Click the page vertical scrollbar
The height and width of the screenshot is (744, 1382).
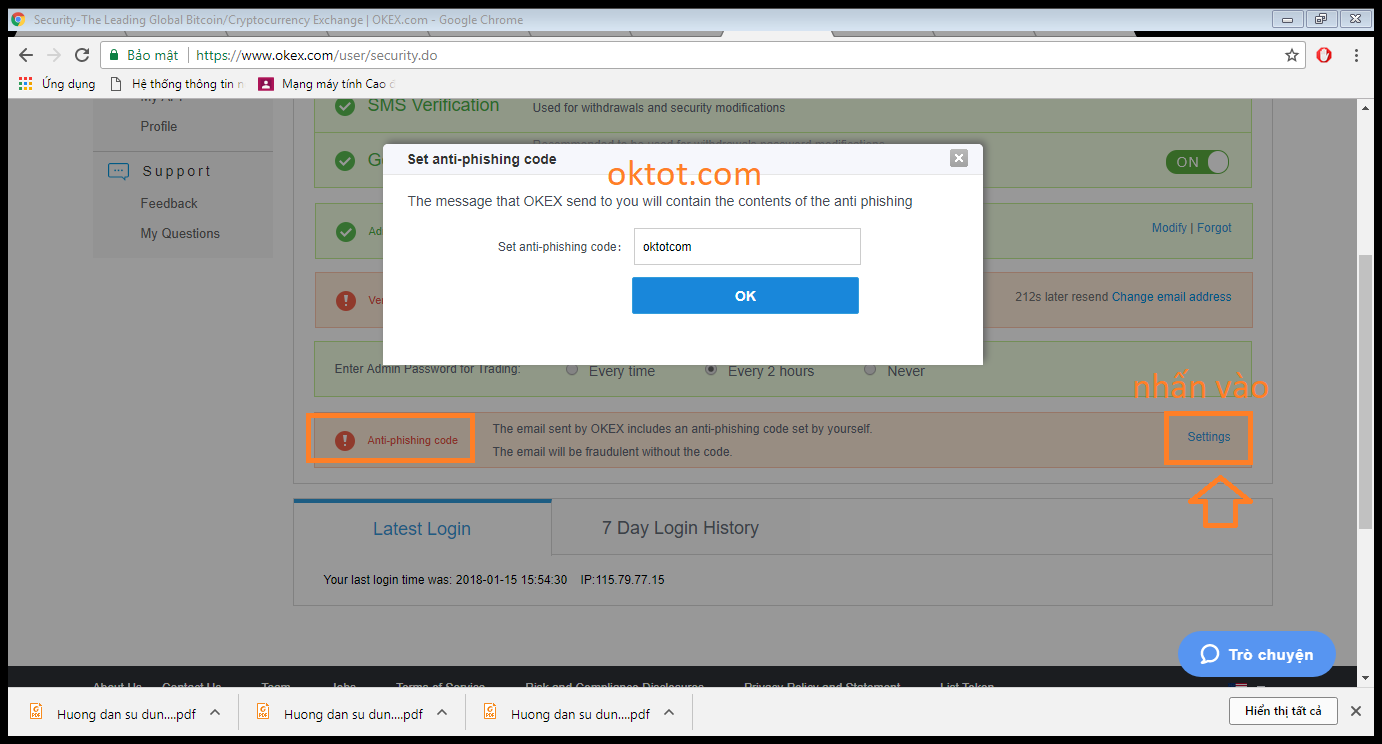[x=1365, y=390]
